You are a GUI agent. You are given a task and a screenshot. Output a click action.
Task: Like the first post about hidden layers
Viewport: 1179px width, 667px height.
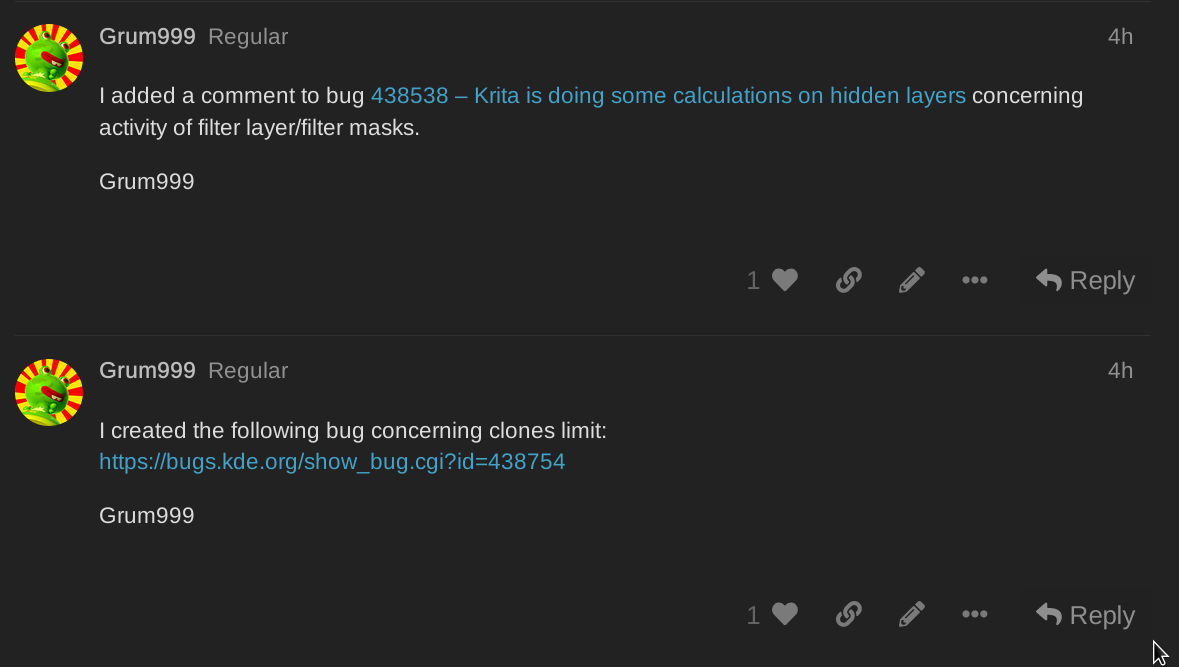pyautogui.click(x=785, y=281)
